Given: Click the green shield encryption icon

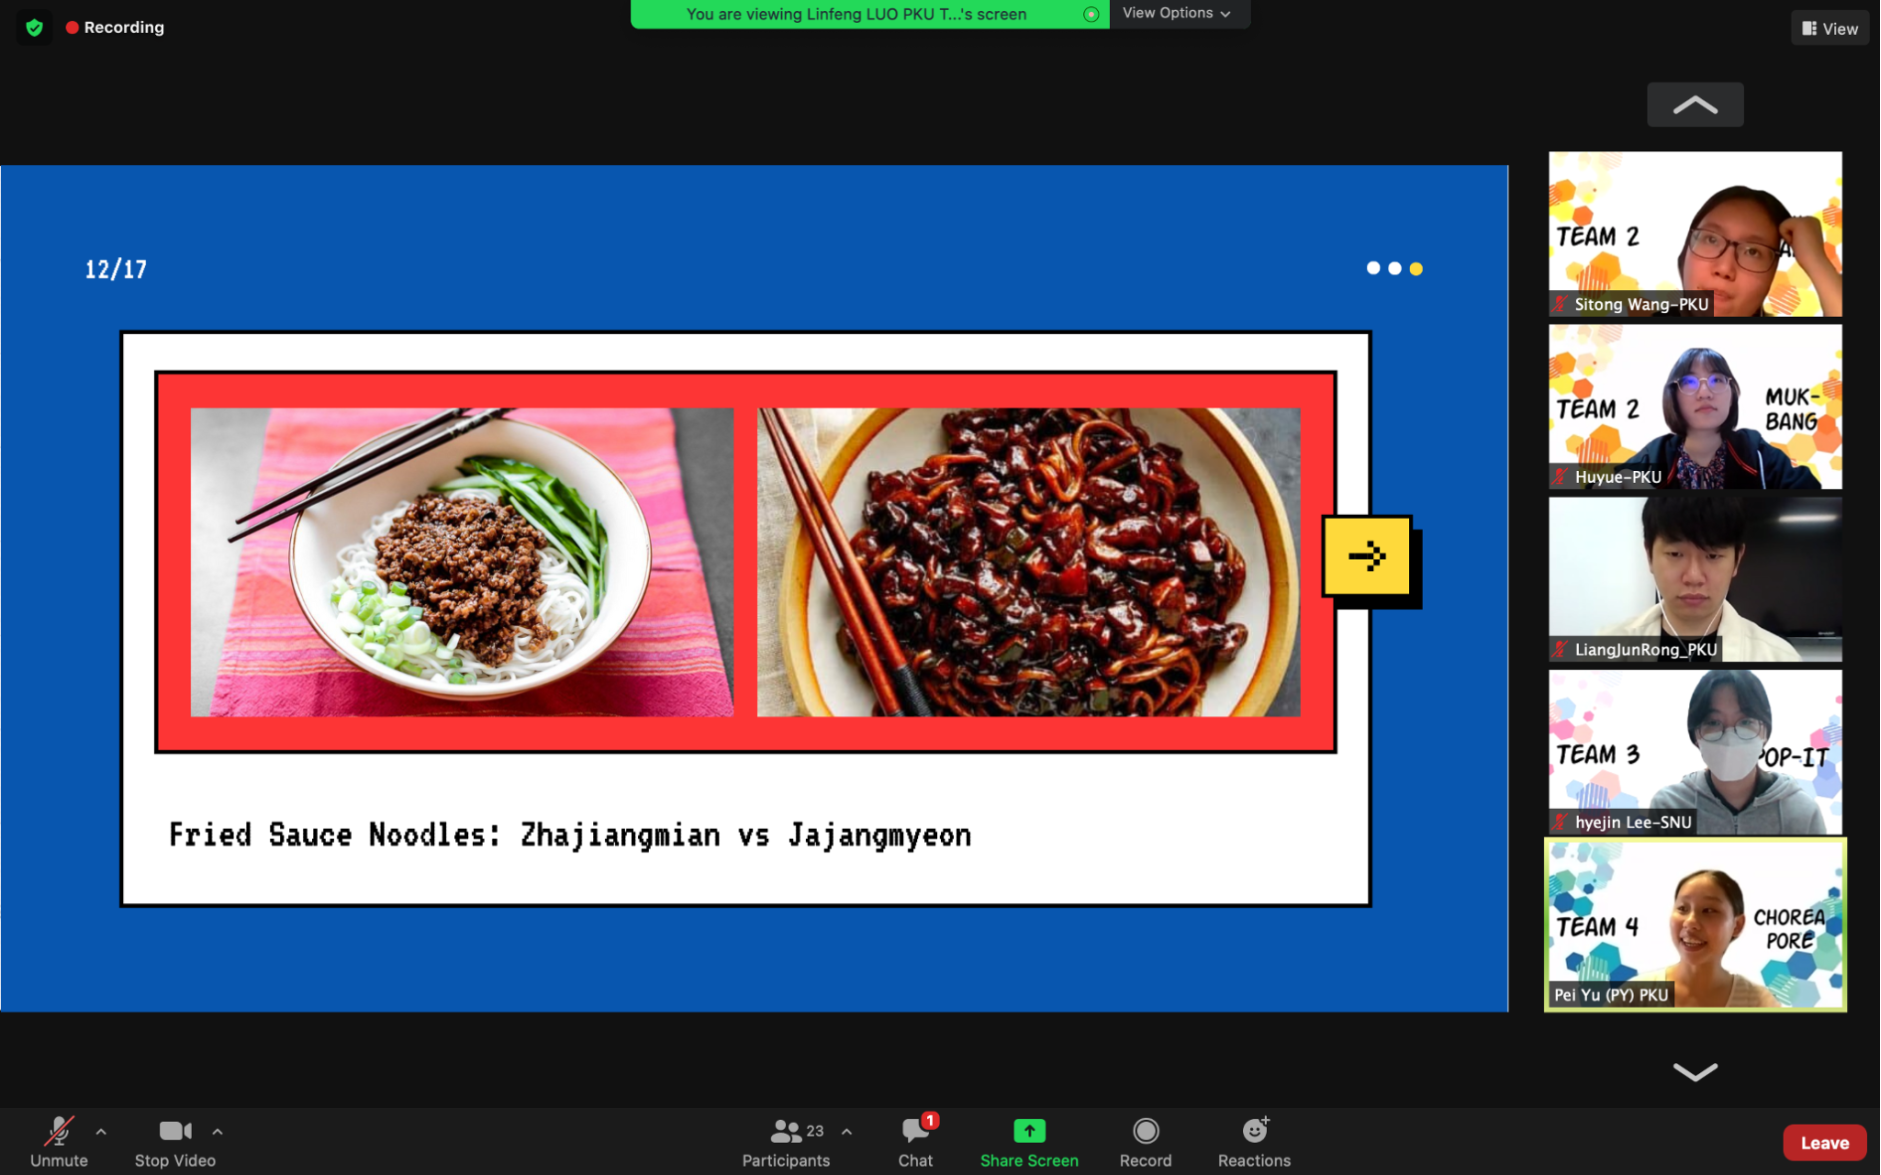Looking at the screenshot, I should tap(34, 27).
